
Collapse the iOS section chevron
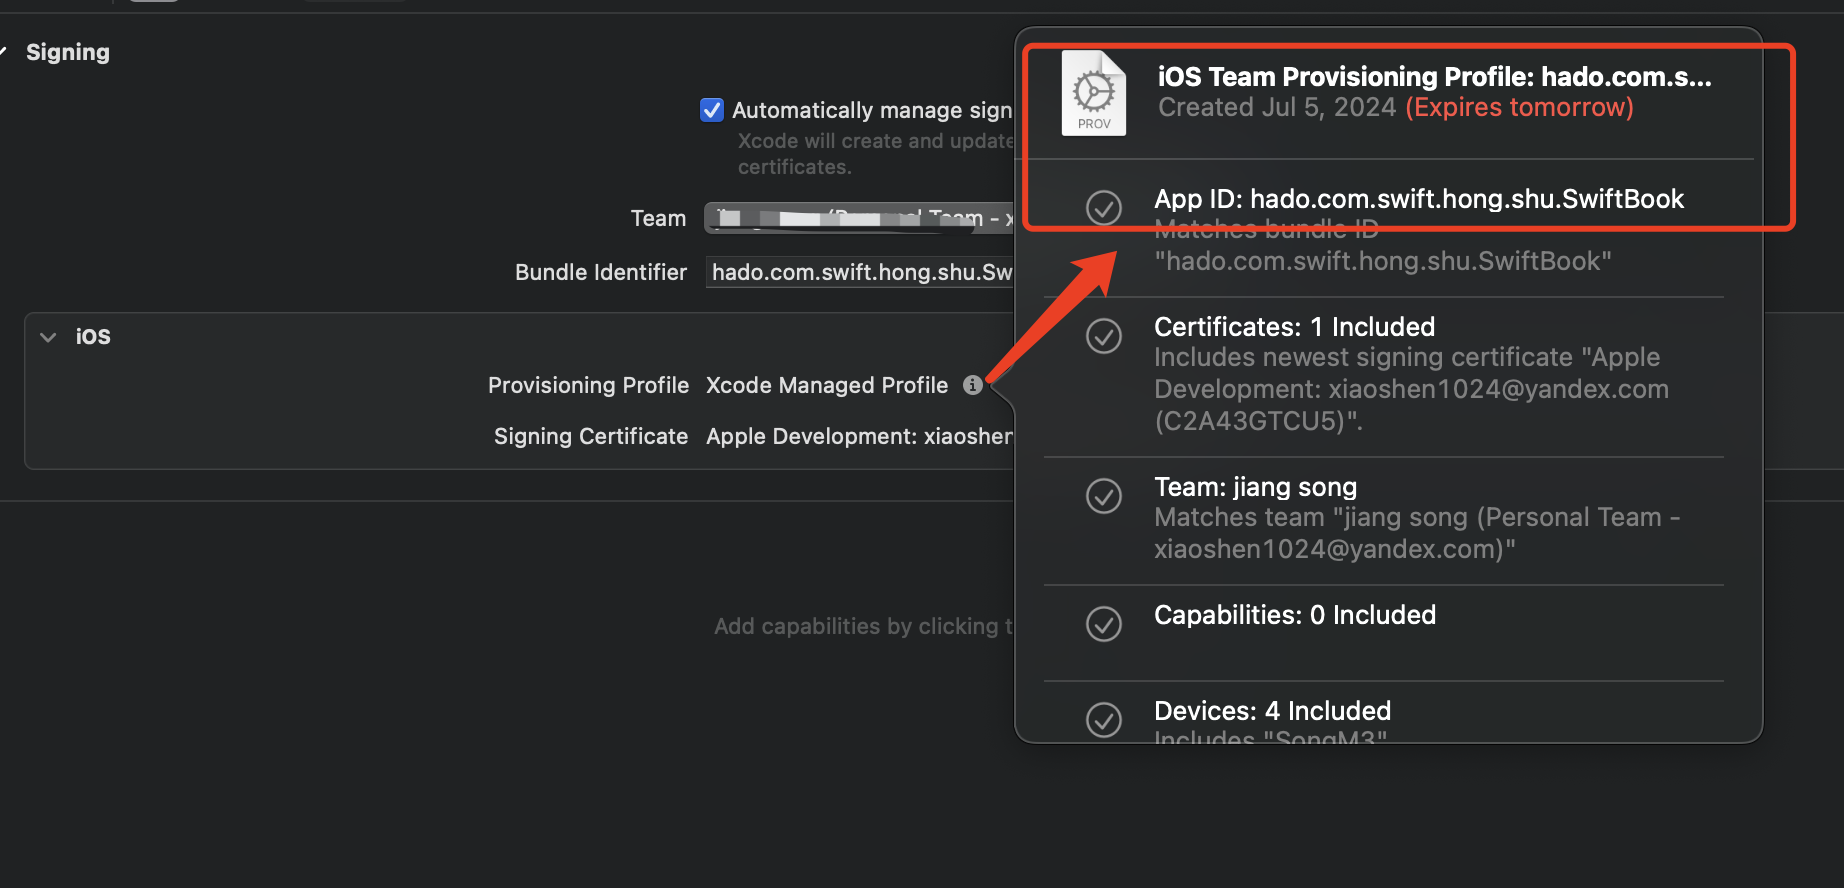[48, 337]
